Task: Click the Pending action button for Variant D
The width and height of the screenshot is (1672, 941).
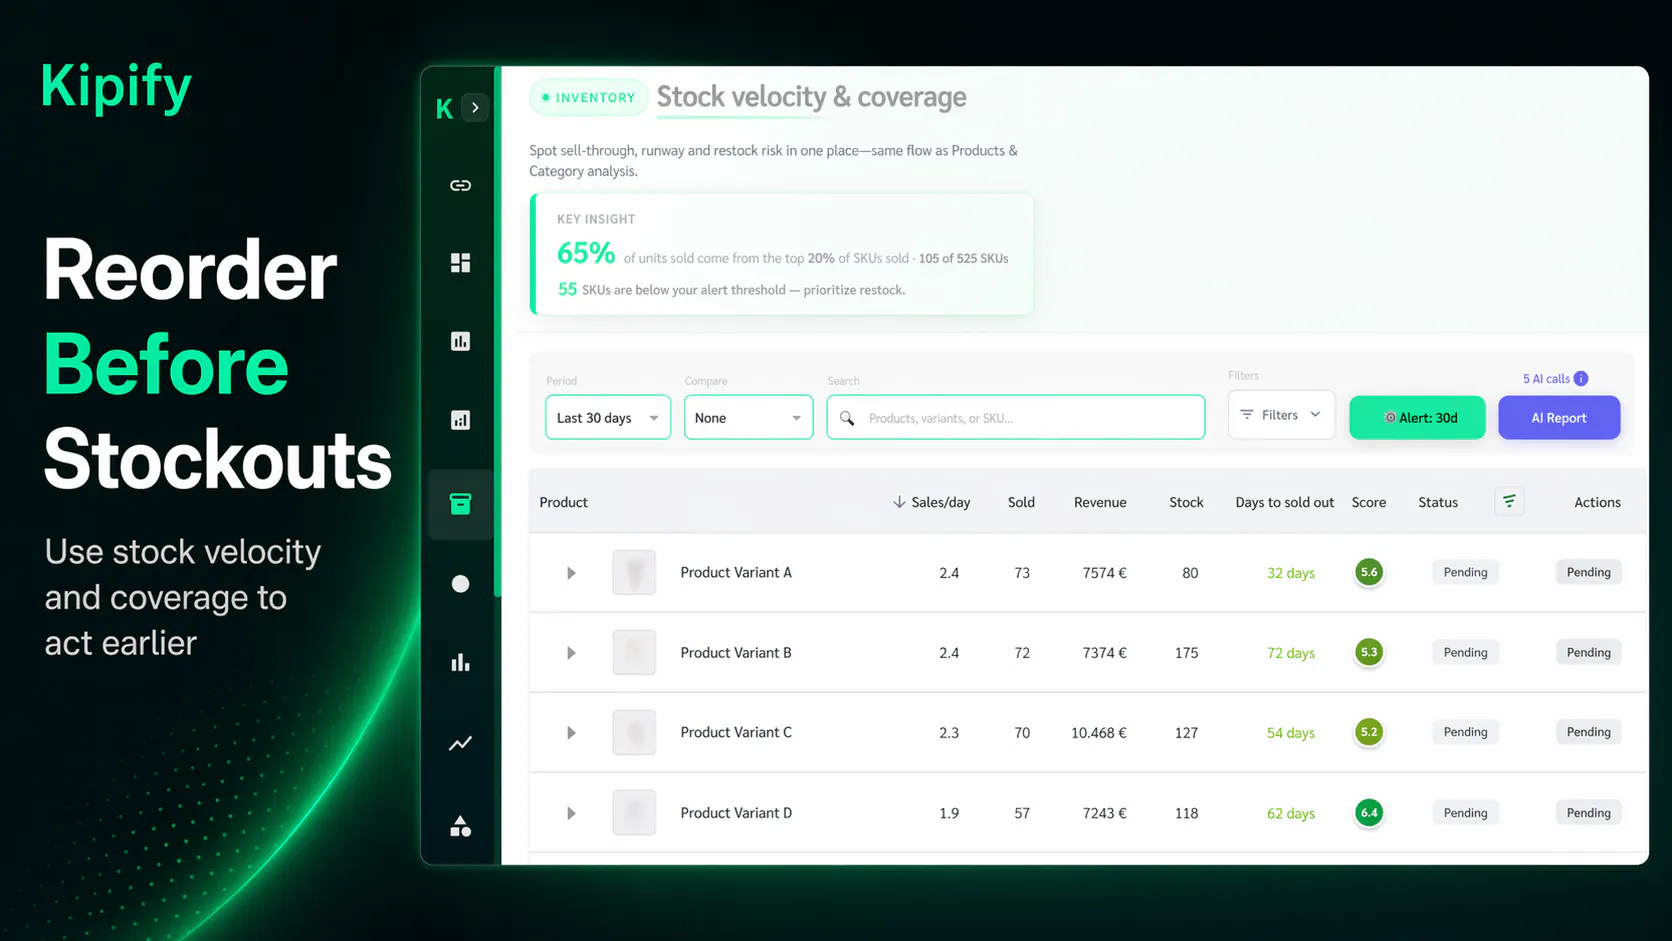Action: click(1588, 813)
